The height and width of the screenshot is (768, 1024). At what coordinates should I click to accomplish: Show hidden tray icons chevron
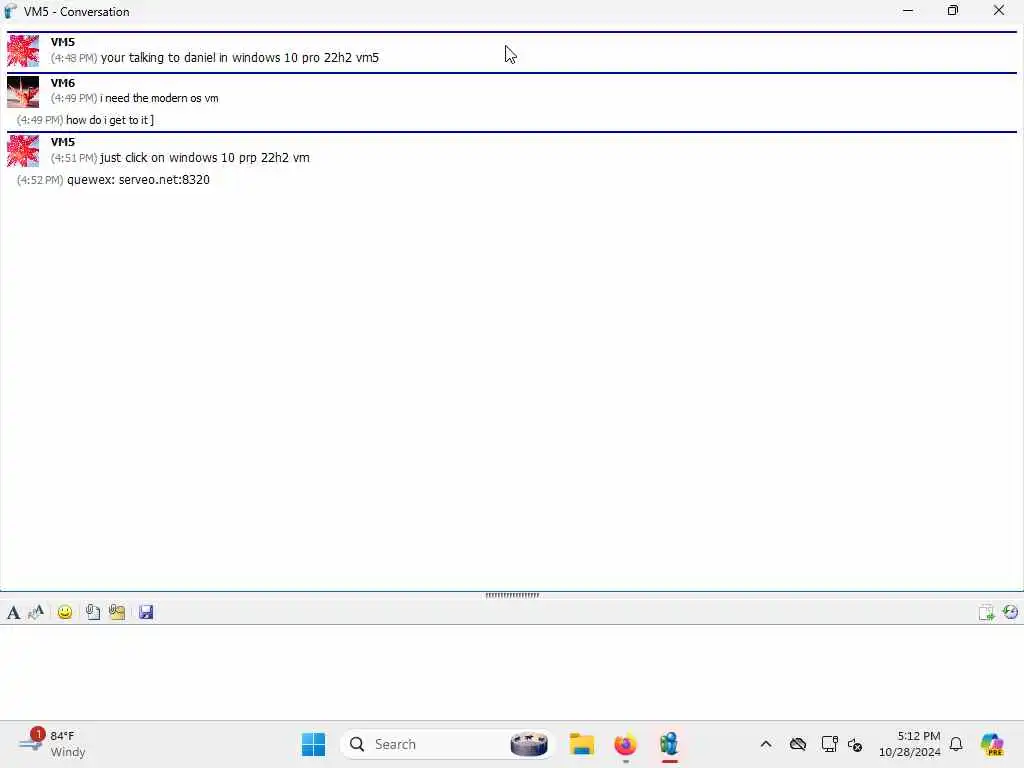click(x=766, y=744)
